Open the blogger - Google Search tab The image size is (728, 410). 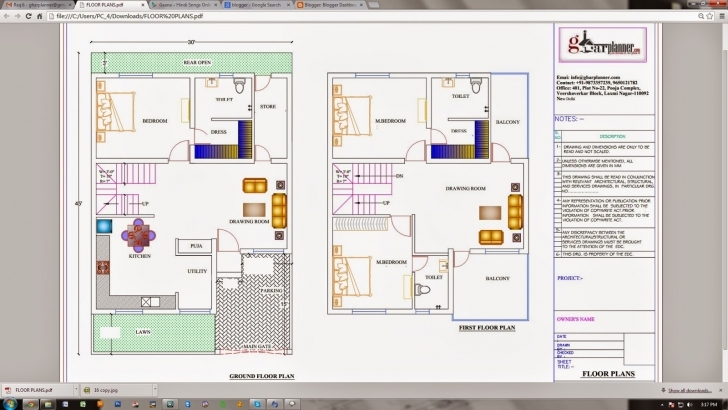tap(257, 5)
